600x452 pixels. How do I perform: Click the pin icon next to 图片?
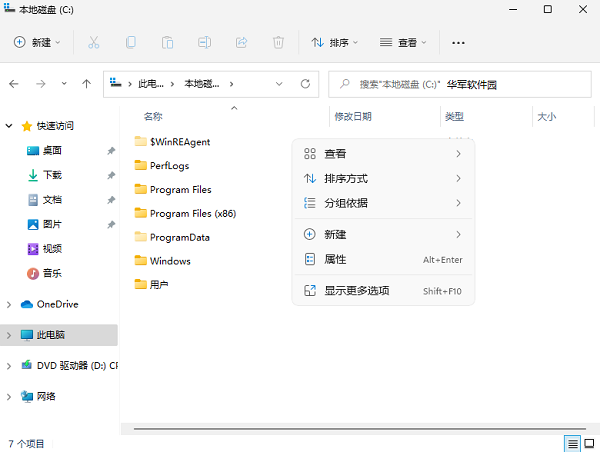111,224
